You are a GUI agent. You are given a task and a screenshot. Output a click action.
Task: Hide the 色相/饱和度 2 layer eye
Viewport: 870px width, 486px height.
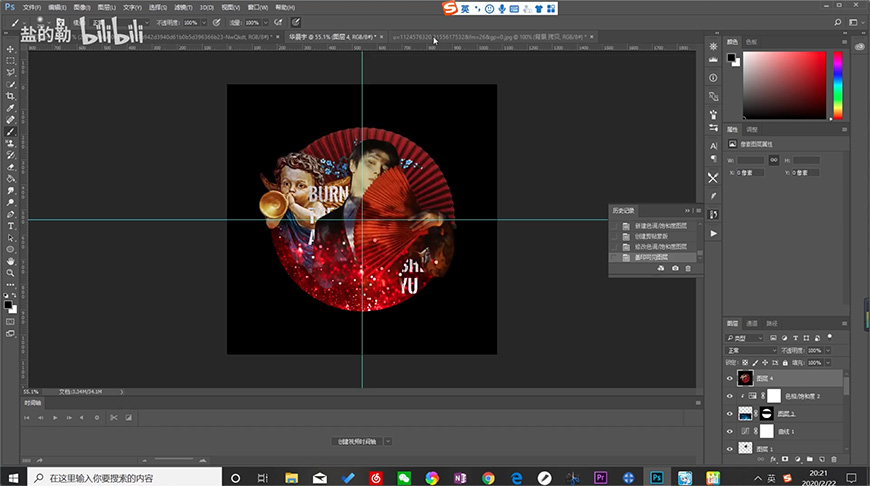coord(730,396)
